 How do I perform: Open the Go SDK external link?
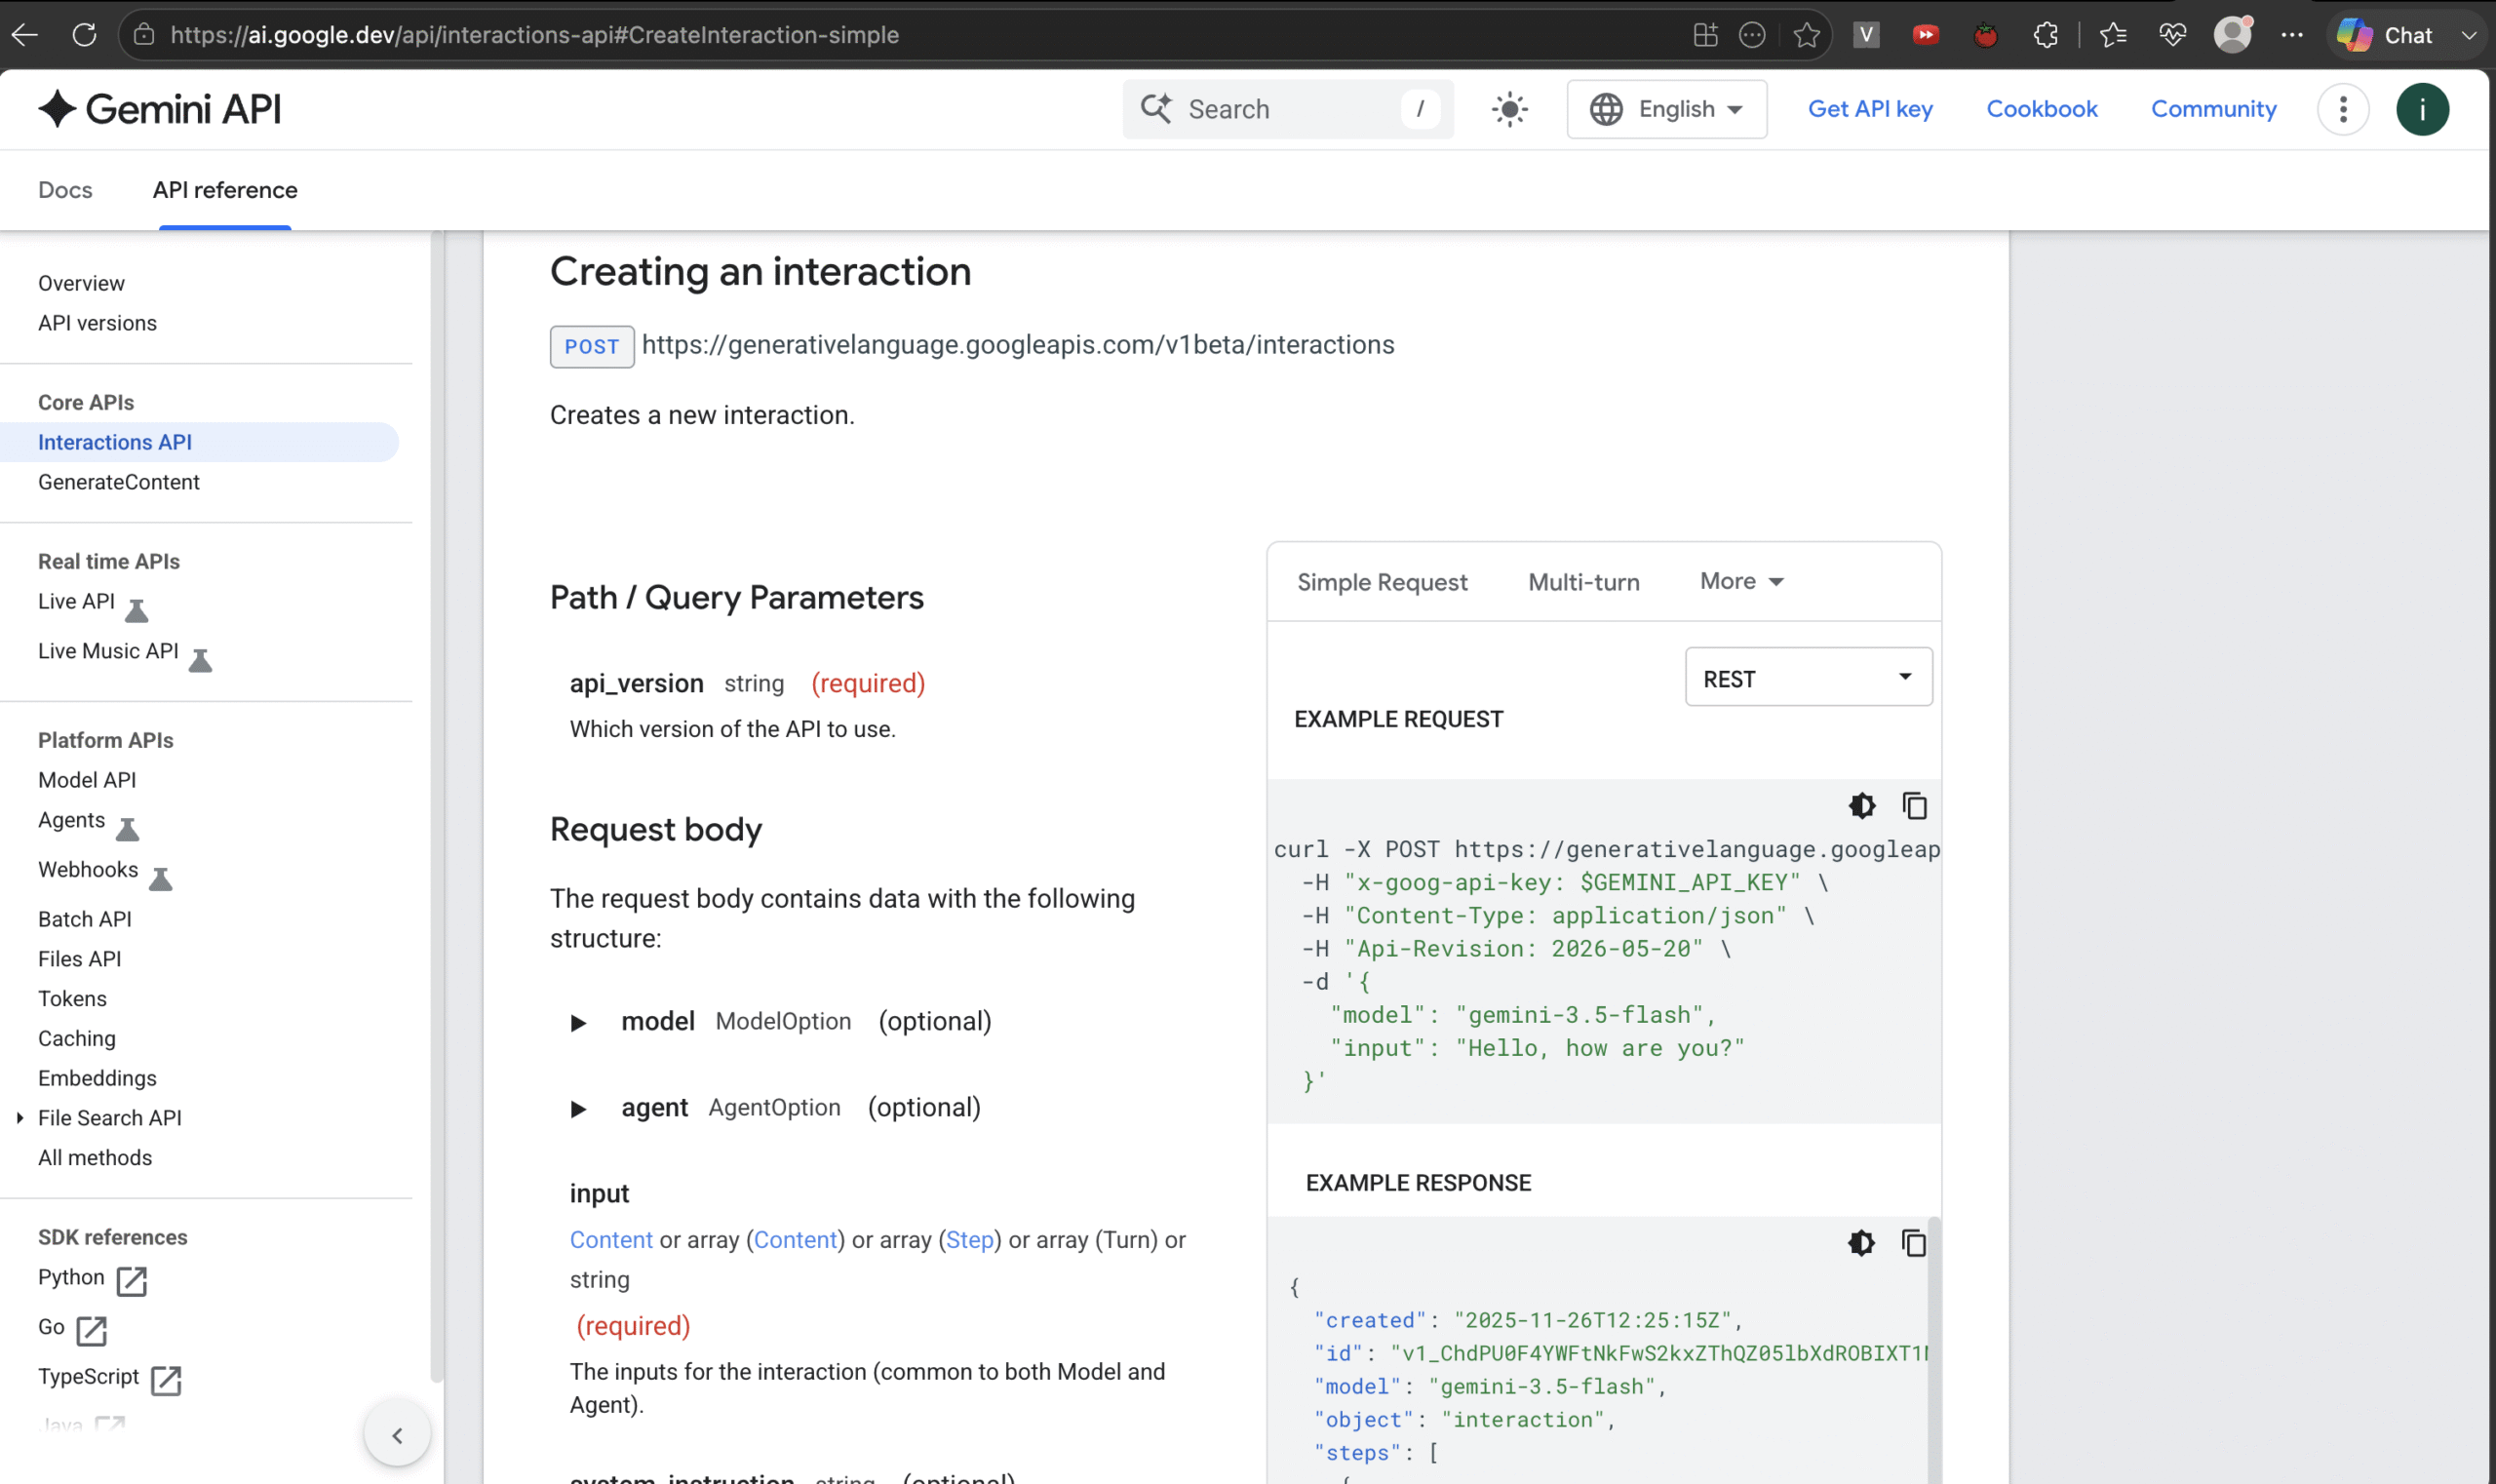point(72,1329)
